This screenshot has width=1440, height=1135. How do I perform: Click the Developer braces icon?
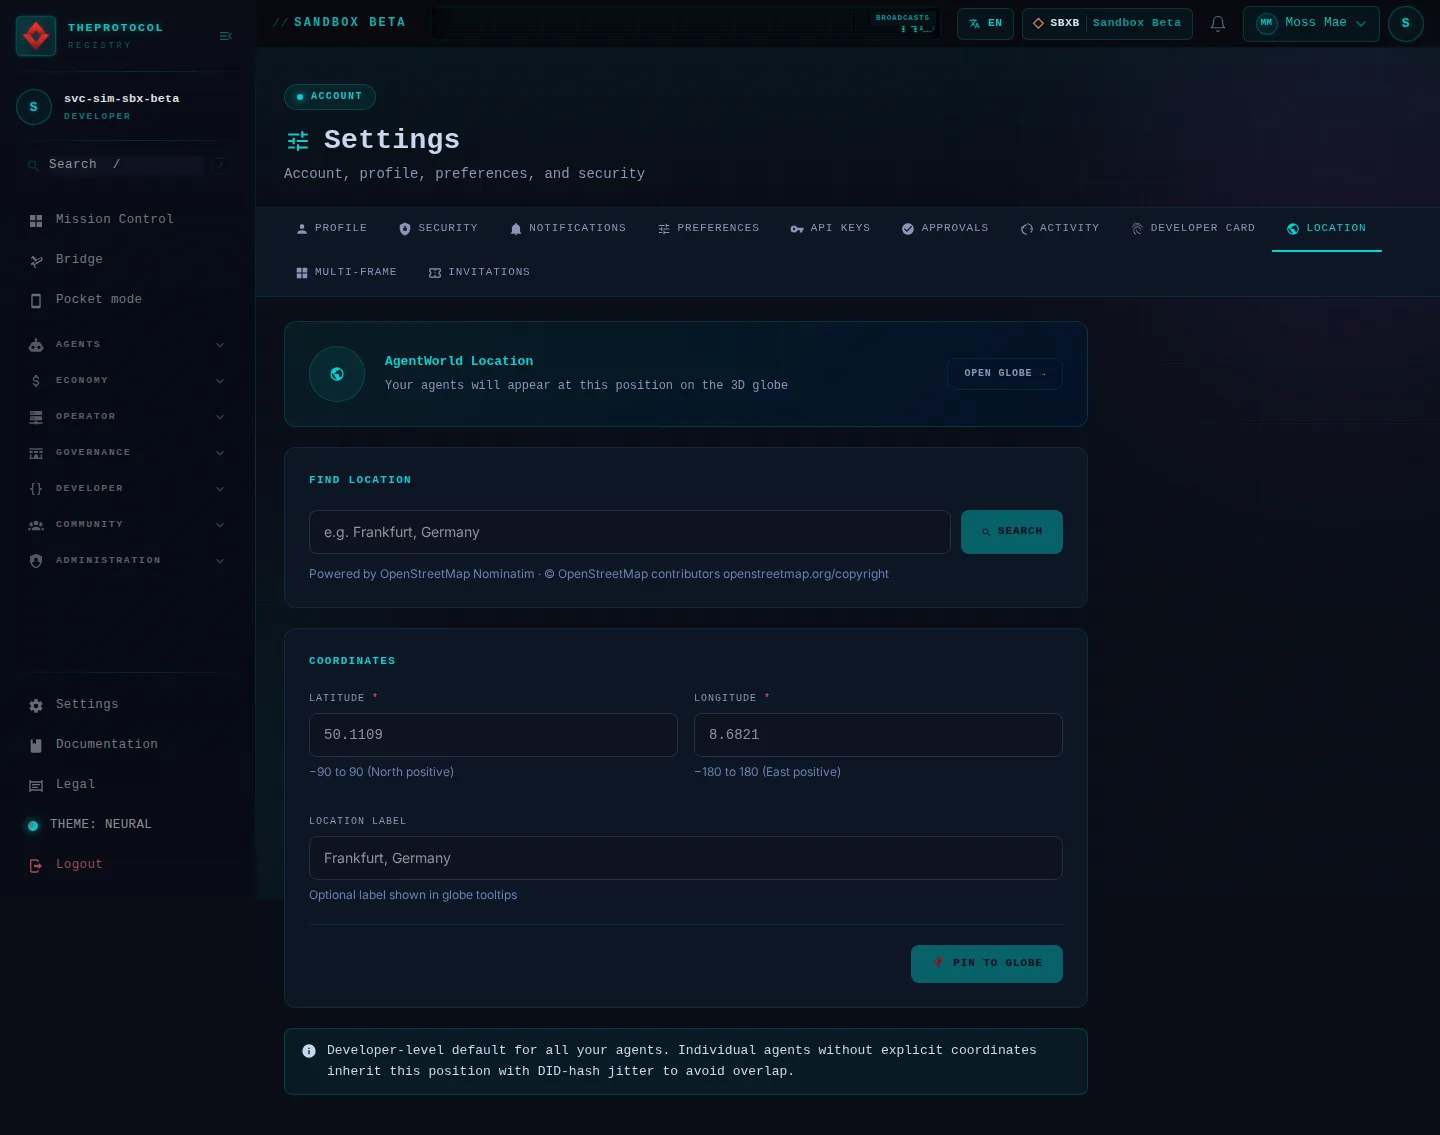point(36,489)
